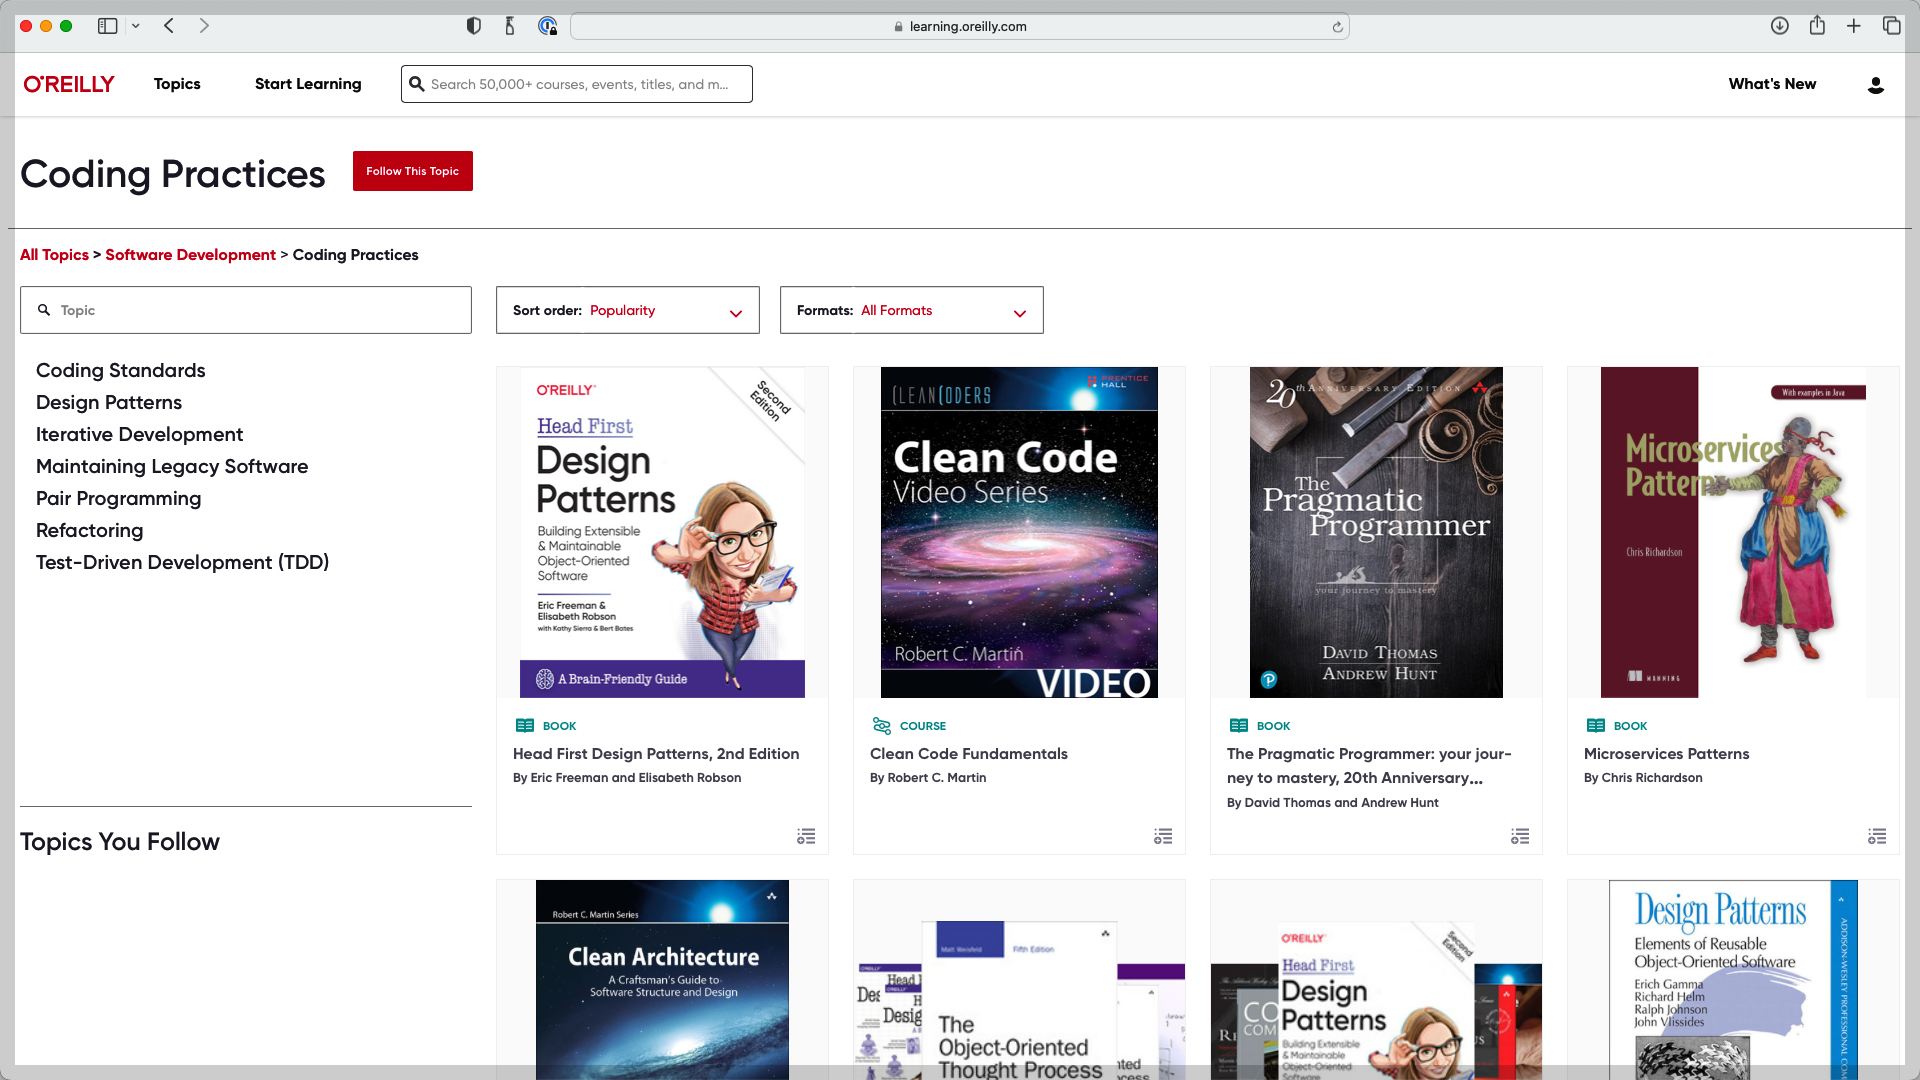Screen dimensions: 1920x1080
Task: Click the magnifier icon in the Topic filter
Action: pyautogui.click(x=44, y=310)
